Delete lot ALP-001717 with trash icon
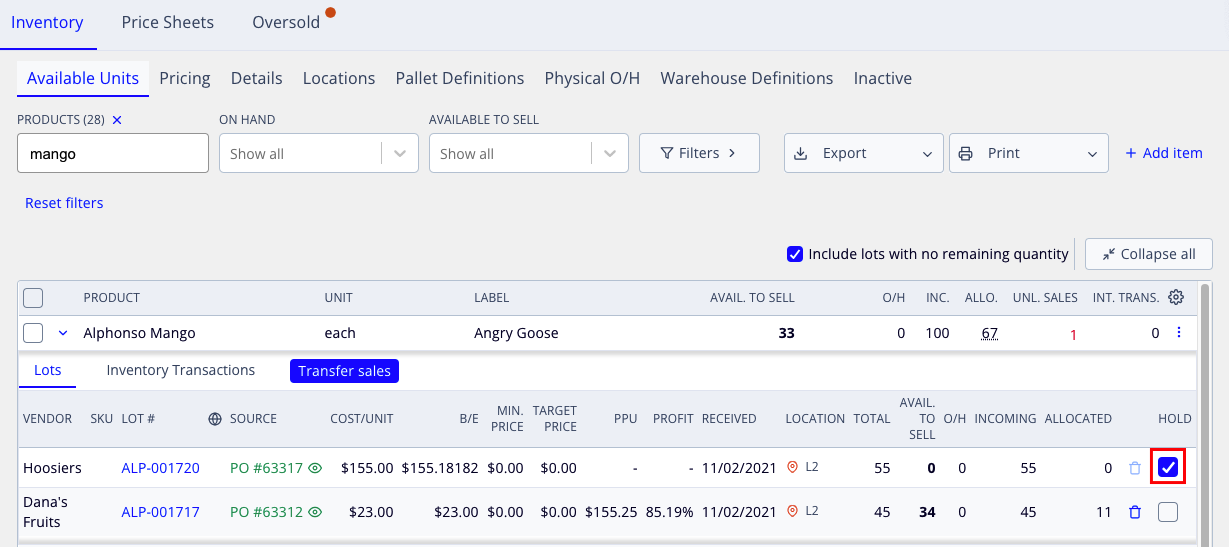1229x547 pixels. (1134, 512)
